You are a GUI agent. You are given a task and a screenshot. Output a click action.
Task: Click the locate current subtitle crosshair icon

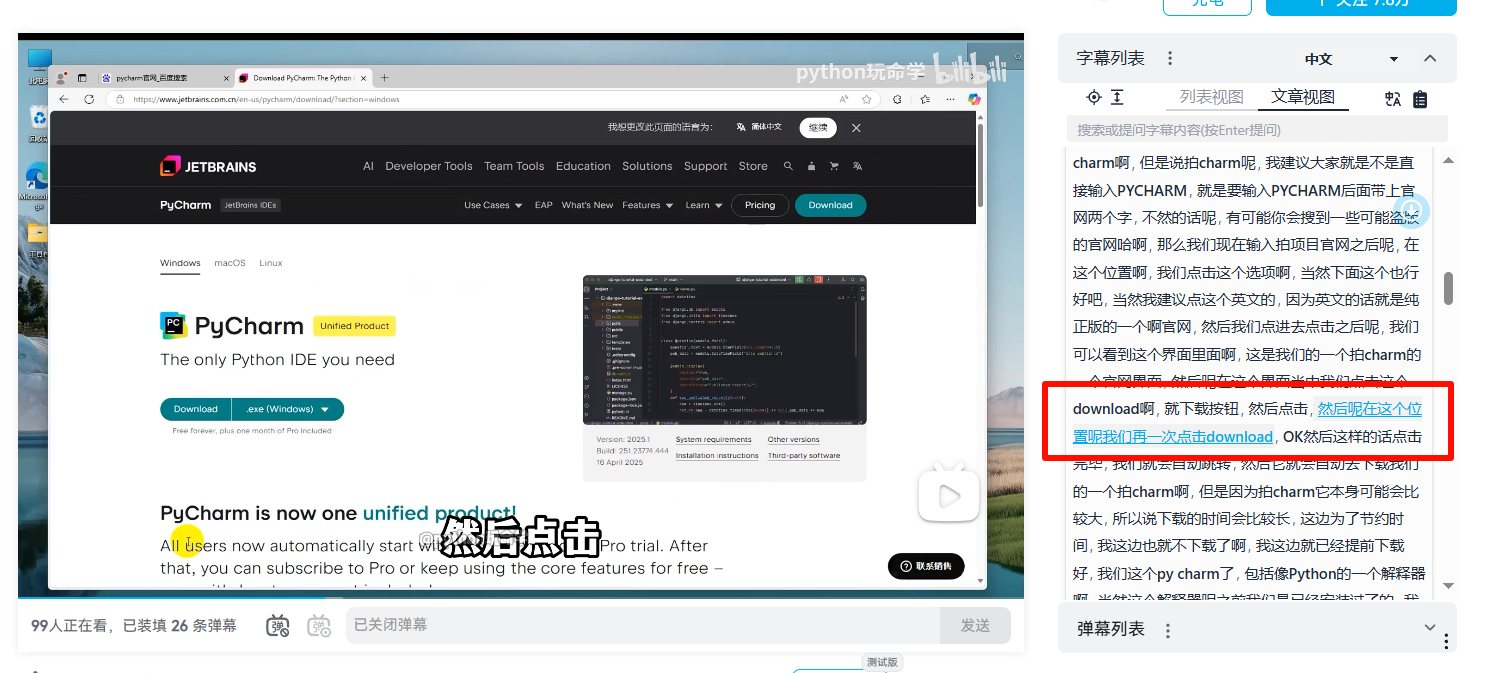(1094, 97)
